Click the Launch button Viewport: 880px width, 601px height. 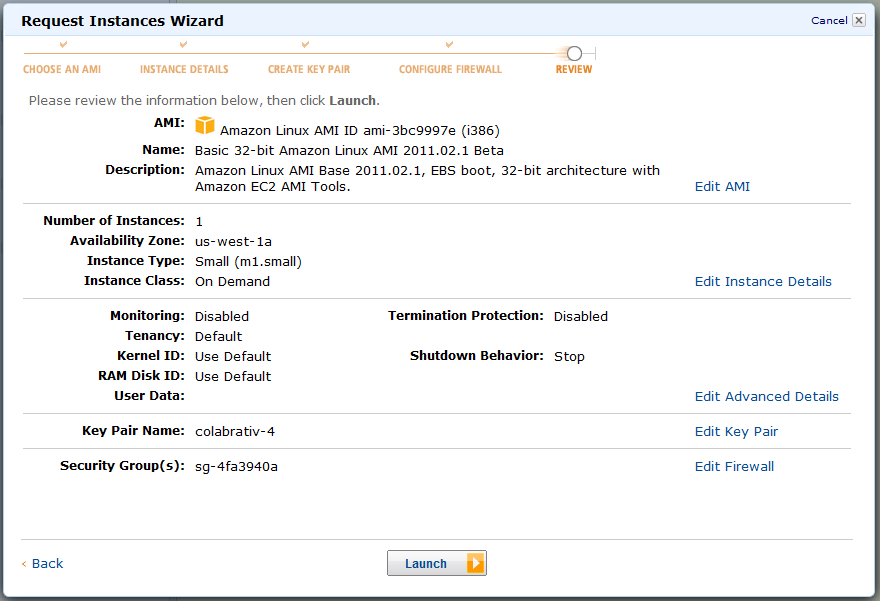click(437, 563)
